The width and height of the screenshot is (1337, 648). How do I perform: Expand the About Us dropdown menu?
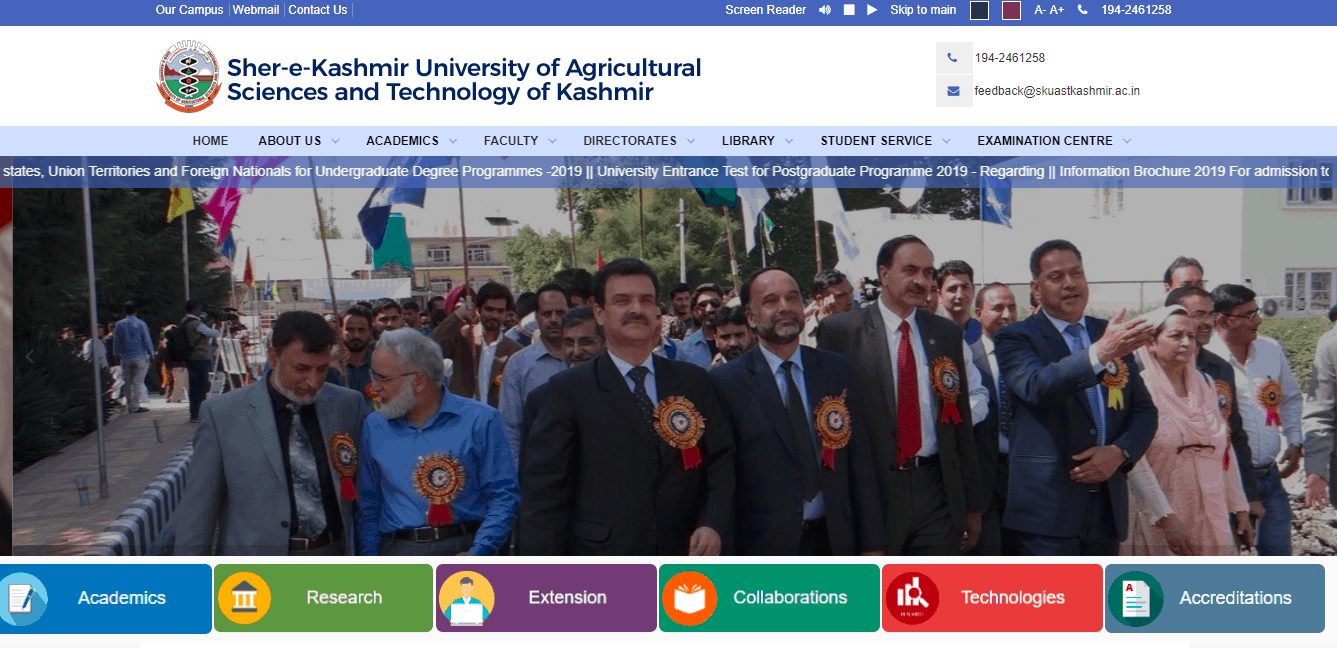coord(298,141)
